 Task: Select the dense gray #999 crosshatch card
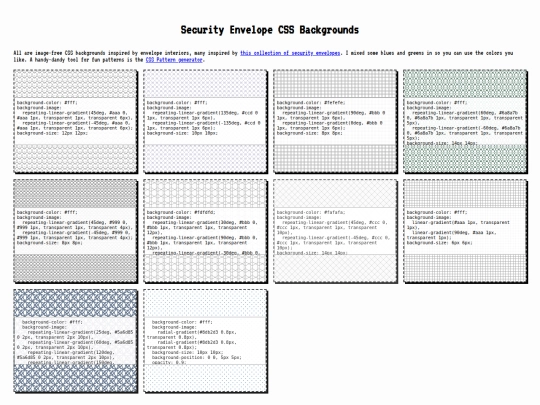click(x=75, y=231)
